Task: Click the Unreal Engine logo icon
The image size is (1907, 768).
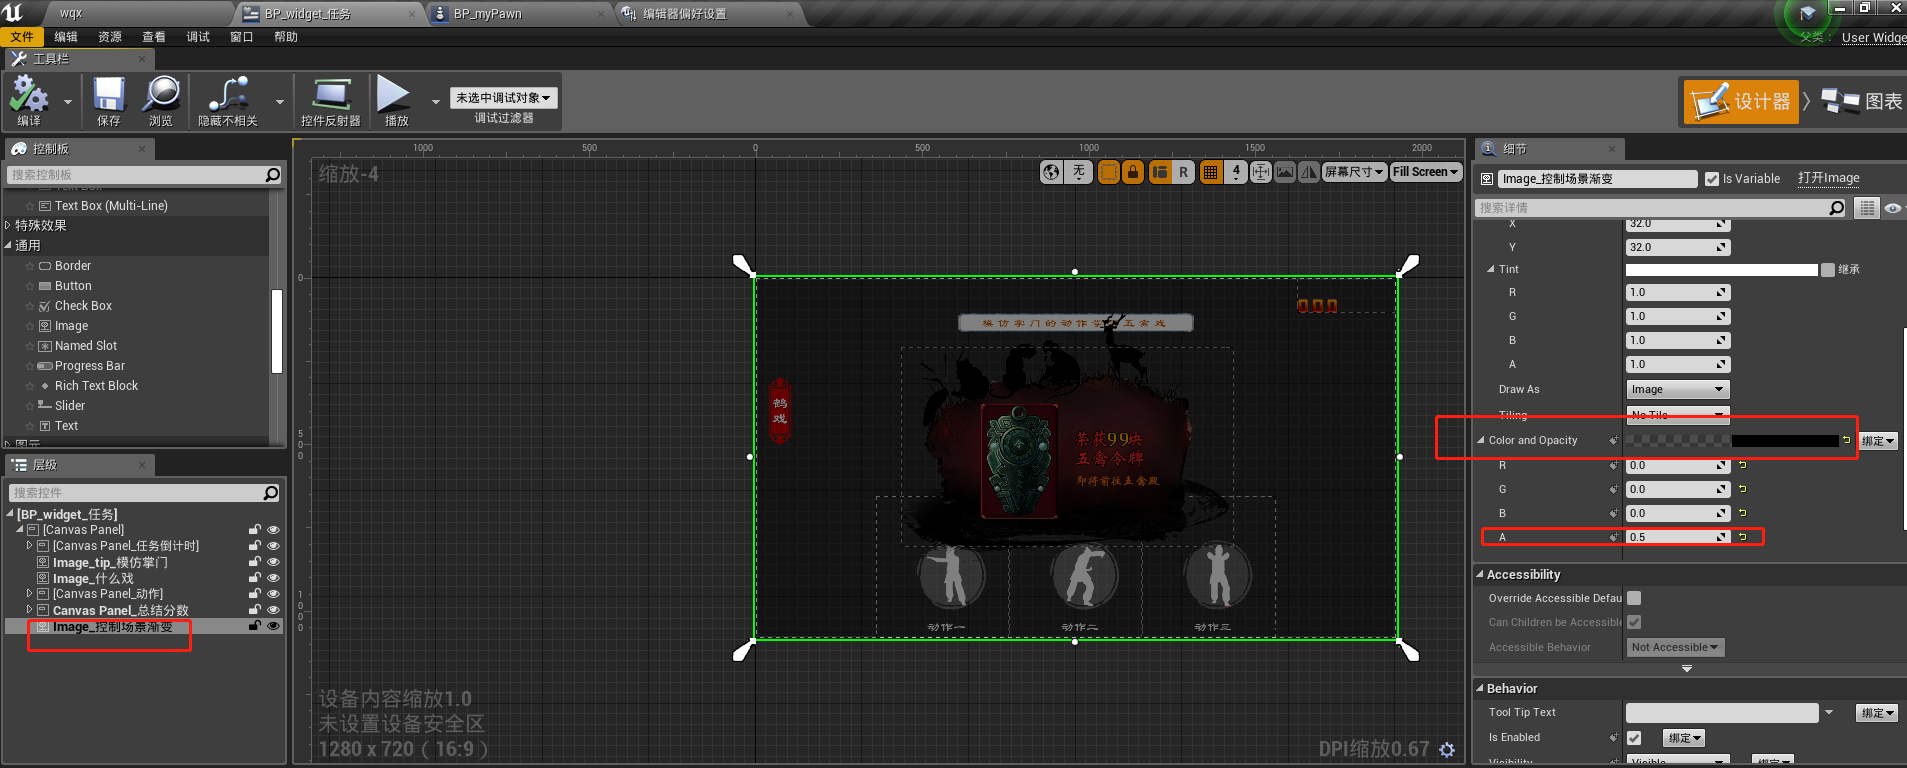Action: coord(14,12)
